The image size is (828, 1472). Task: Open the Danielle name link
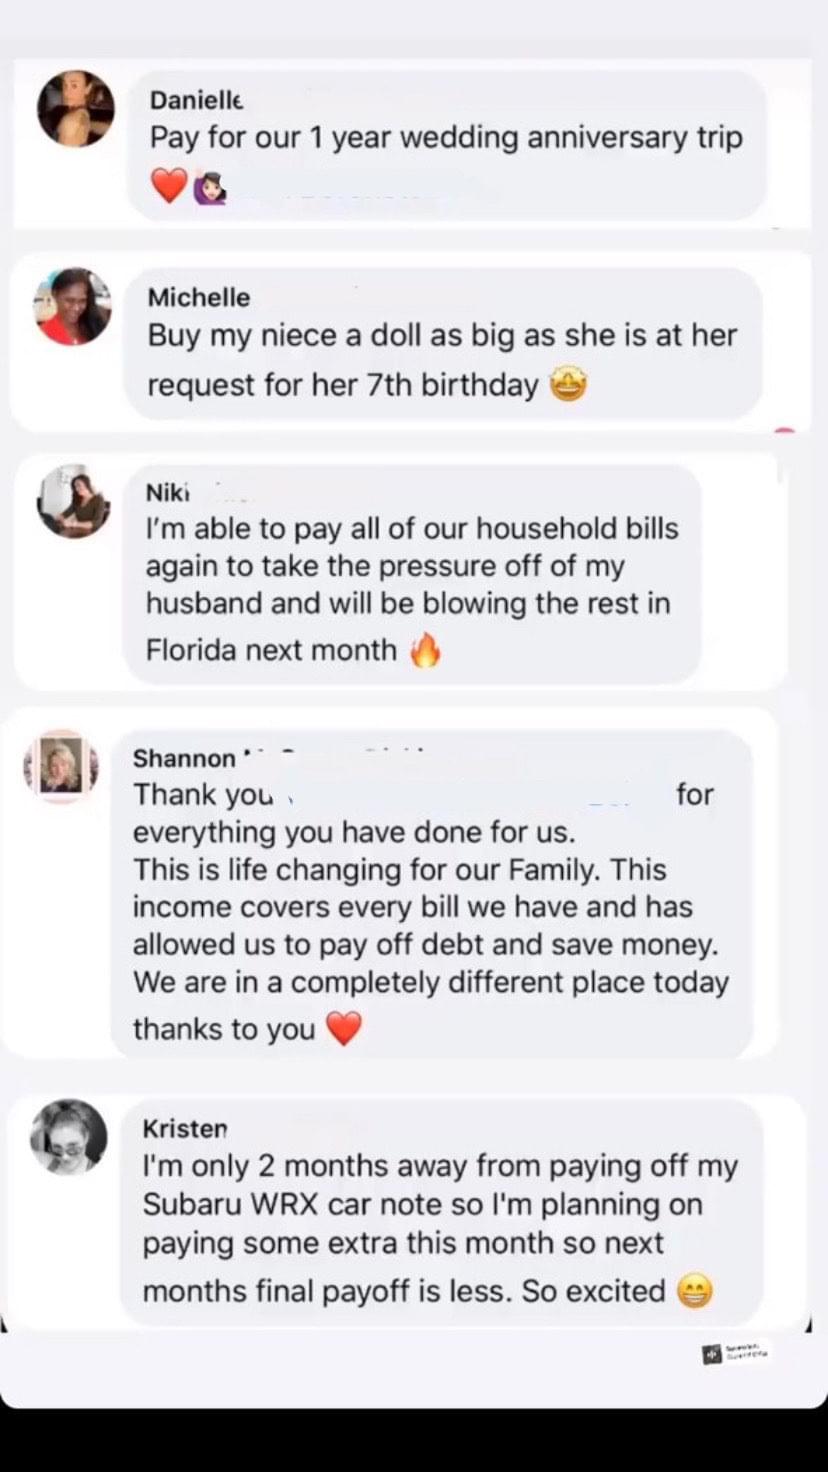pyautogui.click(x=196, y=100)
